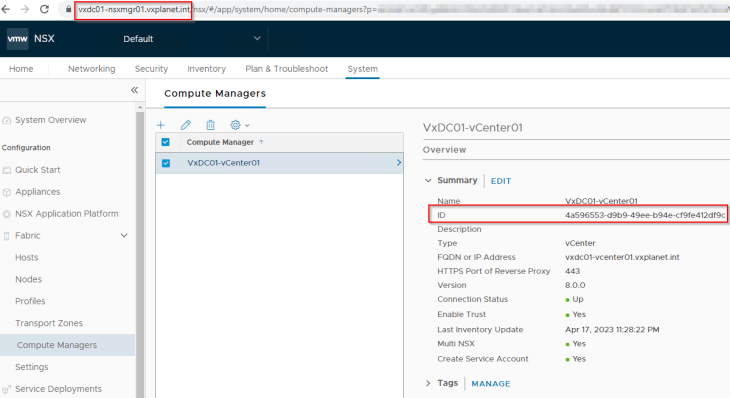Viewport: 730px width, 398px height.
Task: Open Quick Start in the sidebar
Action: [38, 170]
